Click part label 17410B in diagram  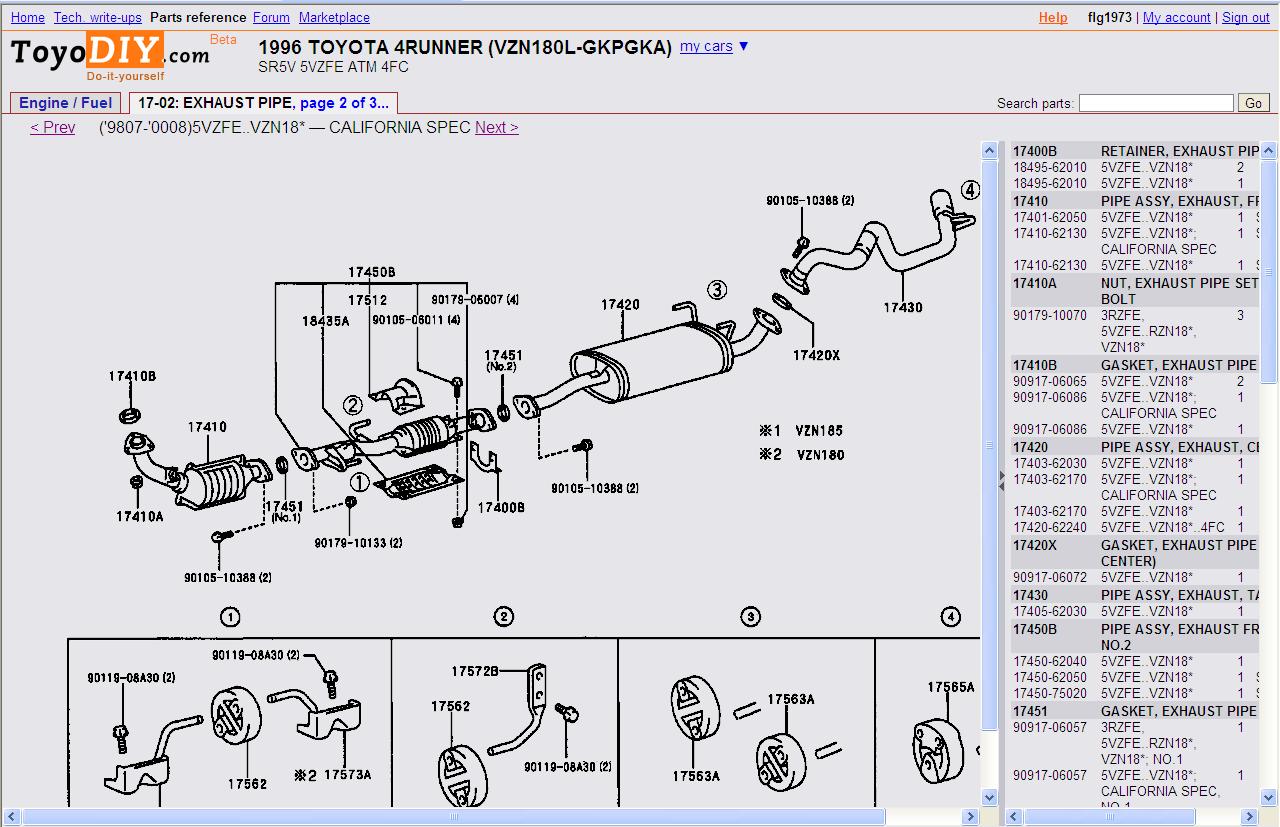point(133,377)
